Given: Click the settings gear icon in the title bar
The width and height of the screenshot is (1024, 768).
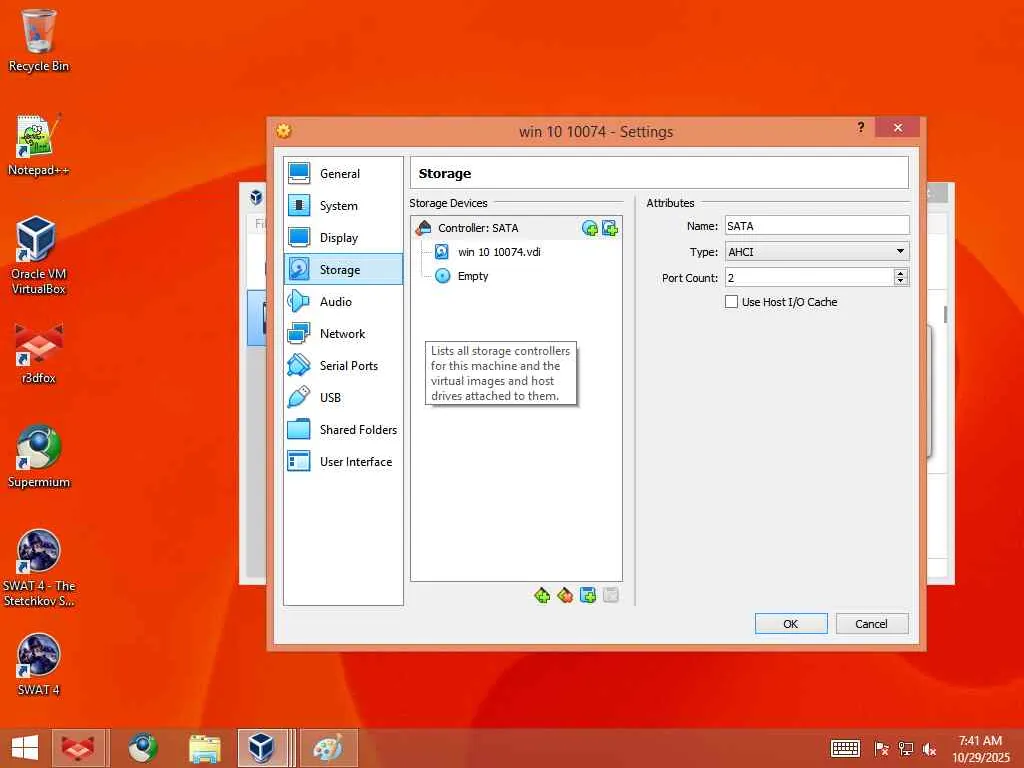Looking at the screenshot, I should [283, 131].
